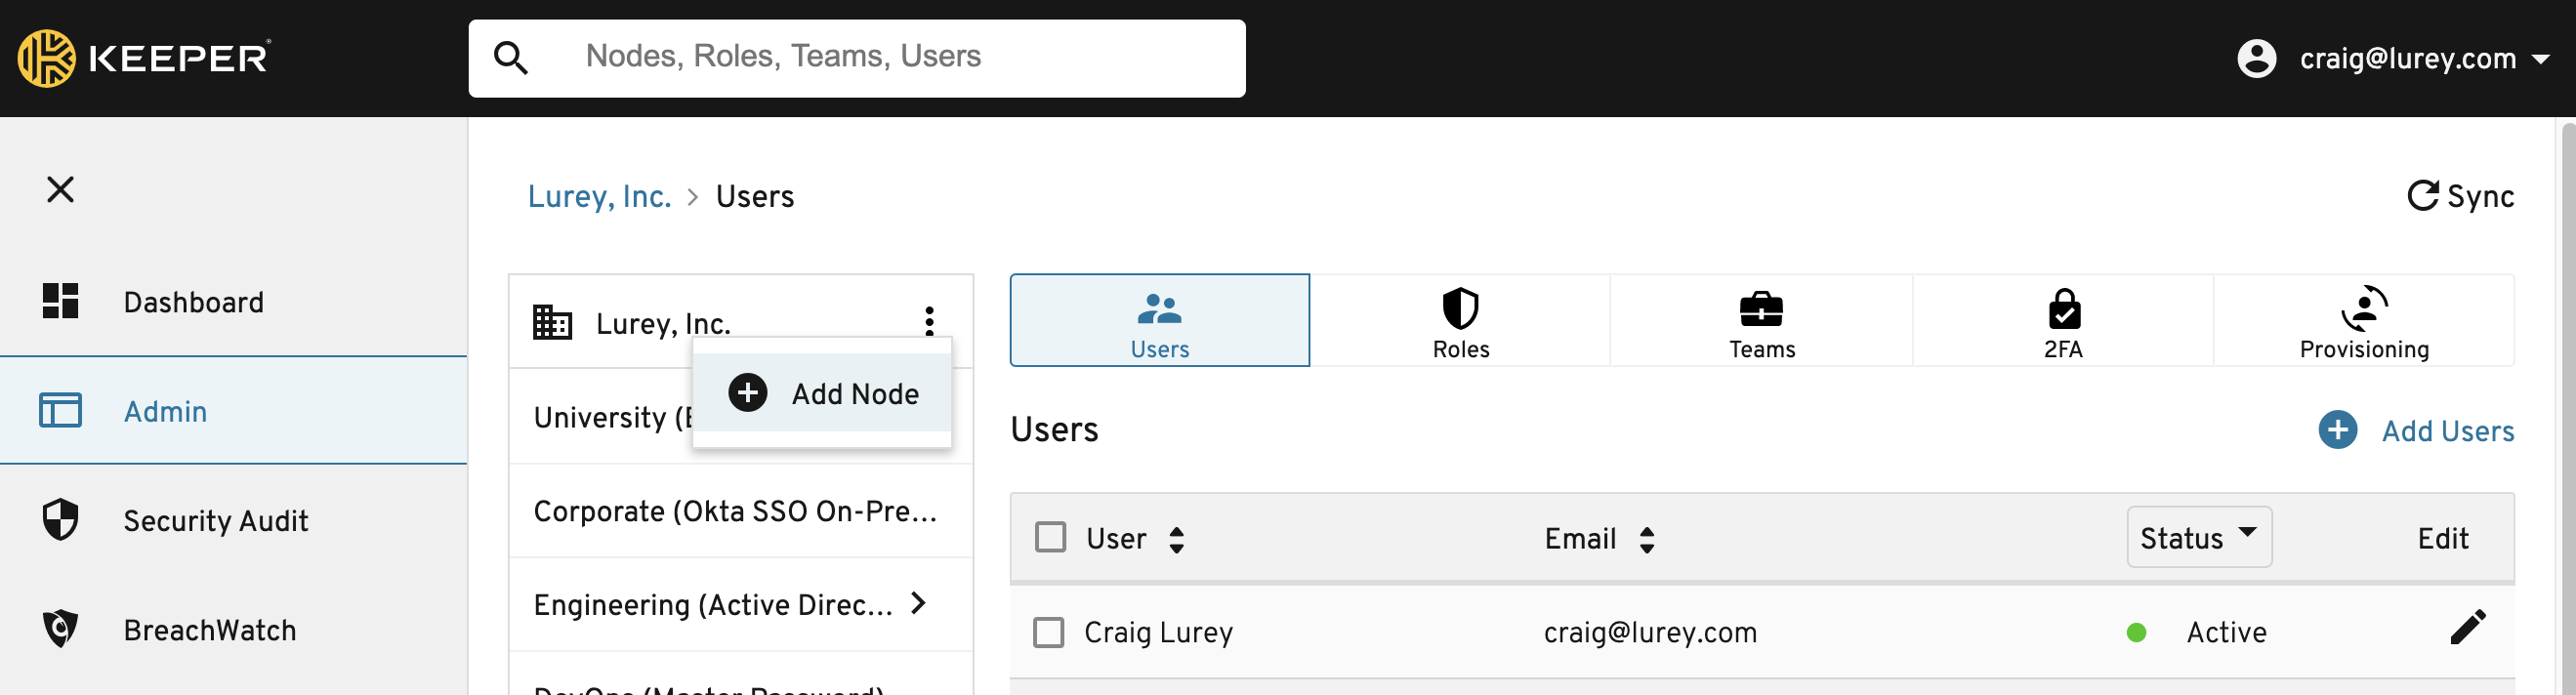Click the search magnifier icon

511,58
